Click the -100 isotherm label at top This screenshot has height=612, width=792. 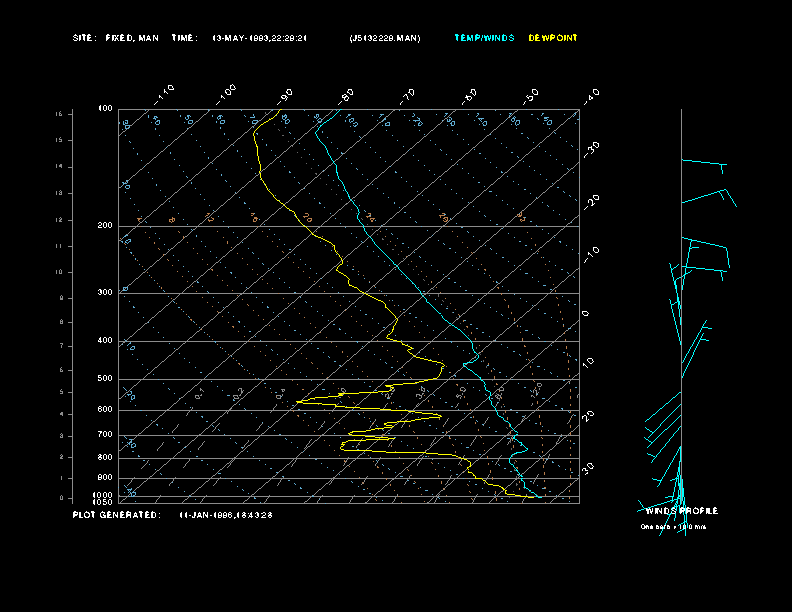[225, 95]
